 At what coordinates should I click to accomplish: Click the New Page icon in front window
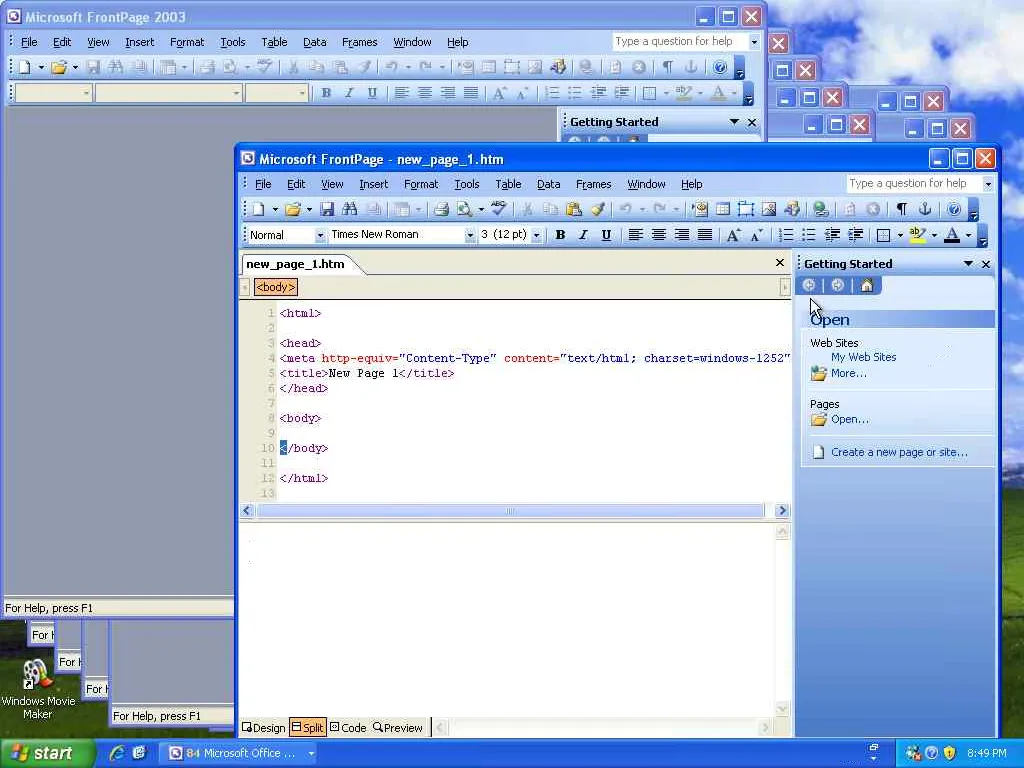point(259,209)
